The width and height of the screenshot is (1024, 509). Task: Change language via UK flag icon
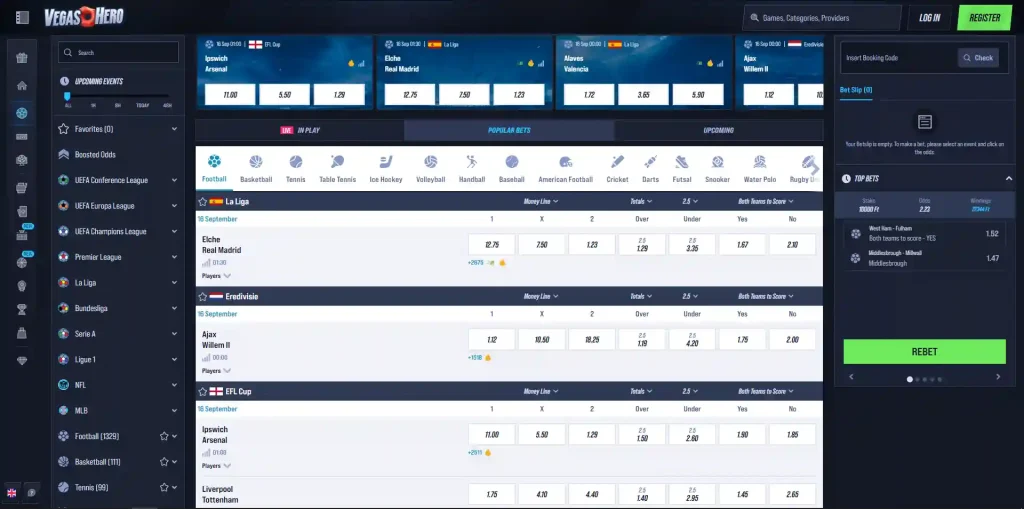(11, 493)
